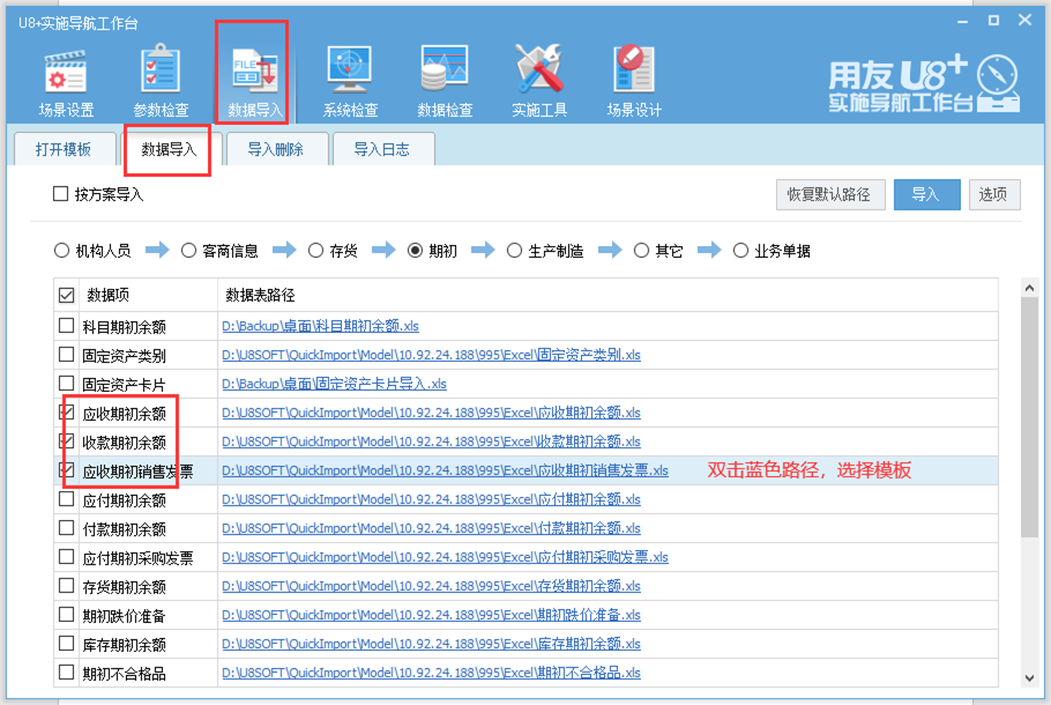Select the 机构人员 radio button
Viewport: 1051px width, 705px height.
(x=62, y=251)
